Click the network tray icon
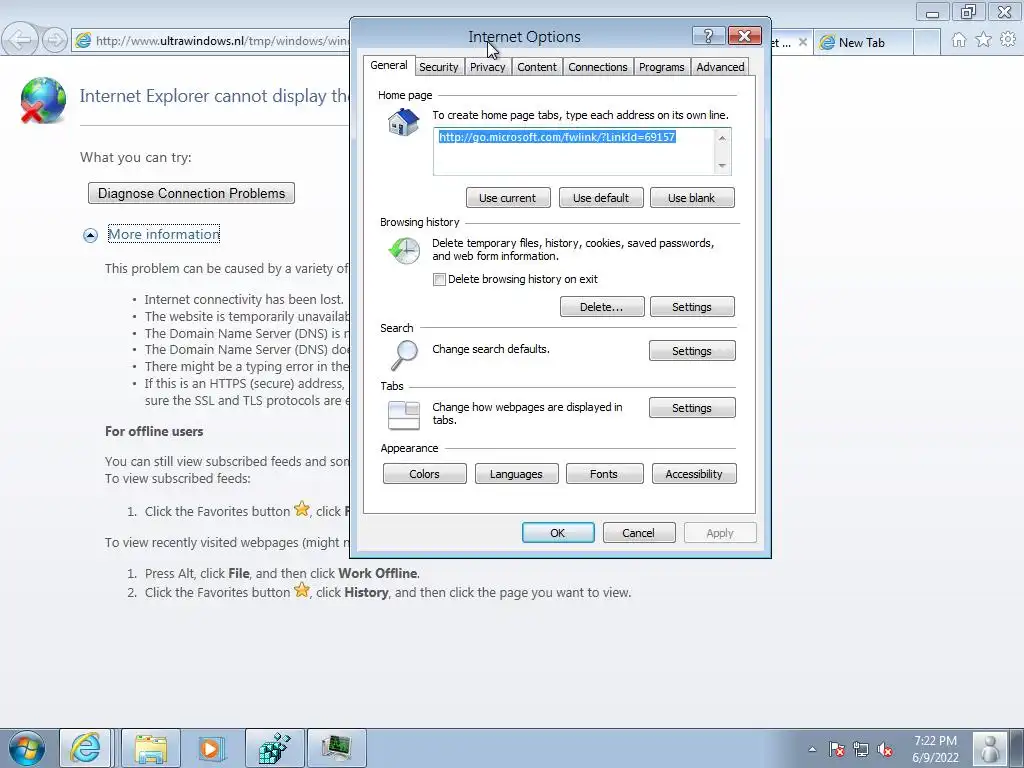 861,750
